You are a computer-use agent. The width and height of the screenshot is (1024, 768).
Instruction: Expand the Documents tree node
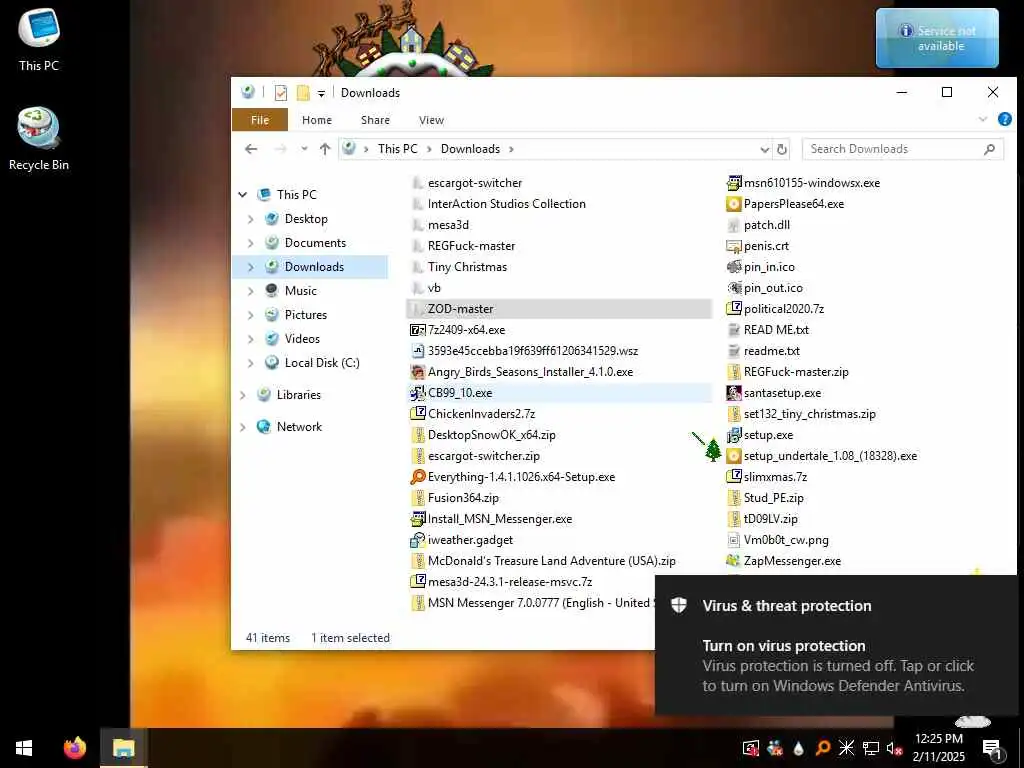(x=251, y=243)
